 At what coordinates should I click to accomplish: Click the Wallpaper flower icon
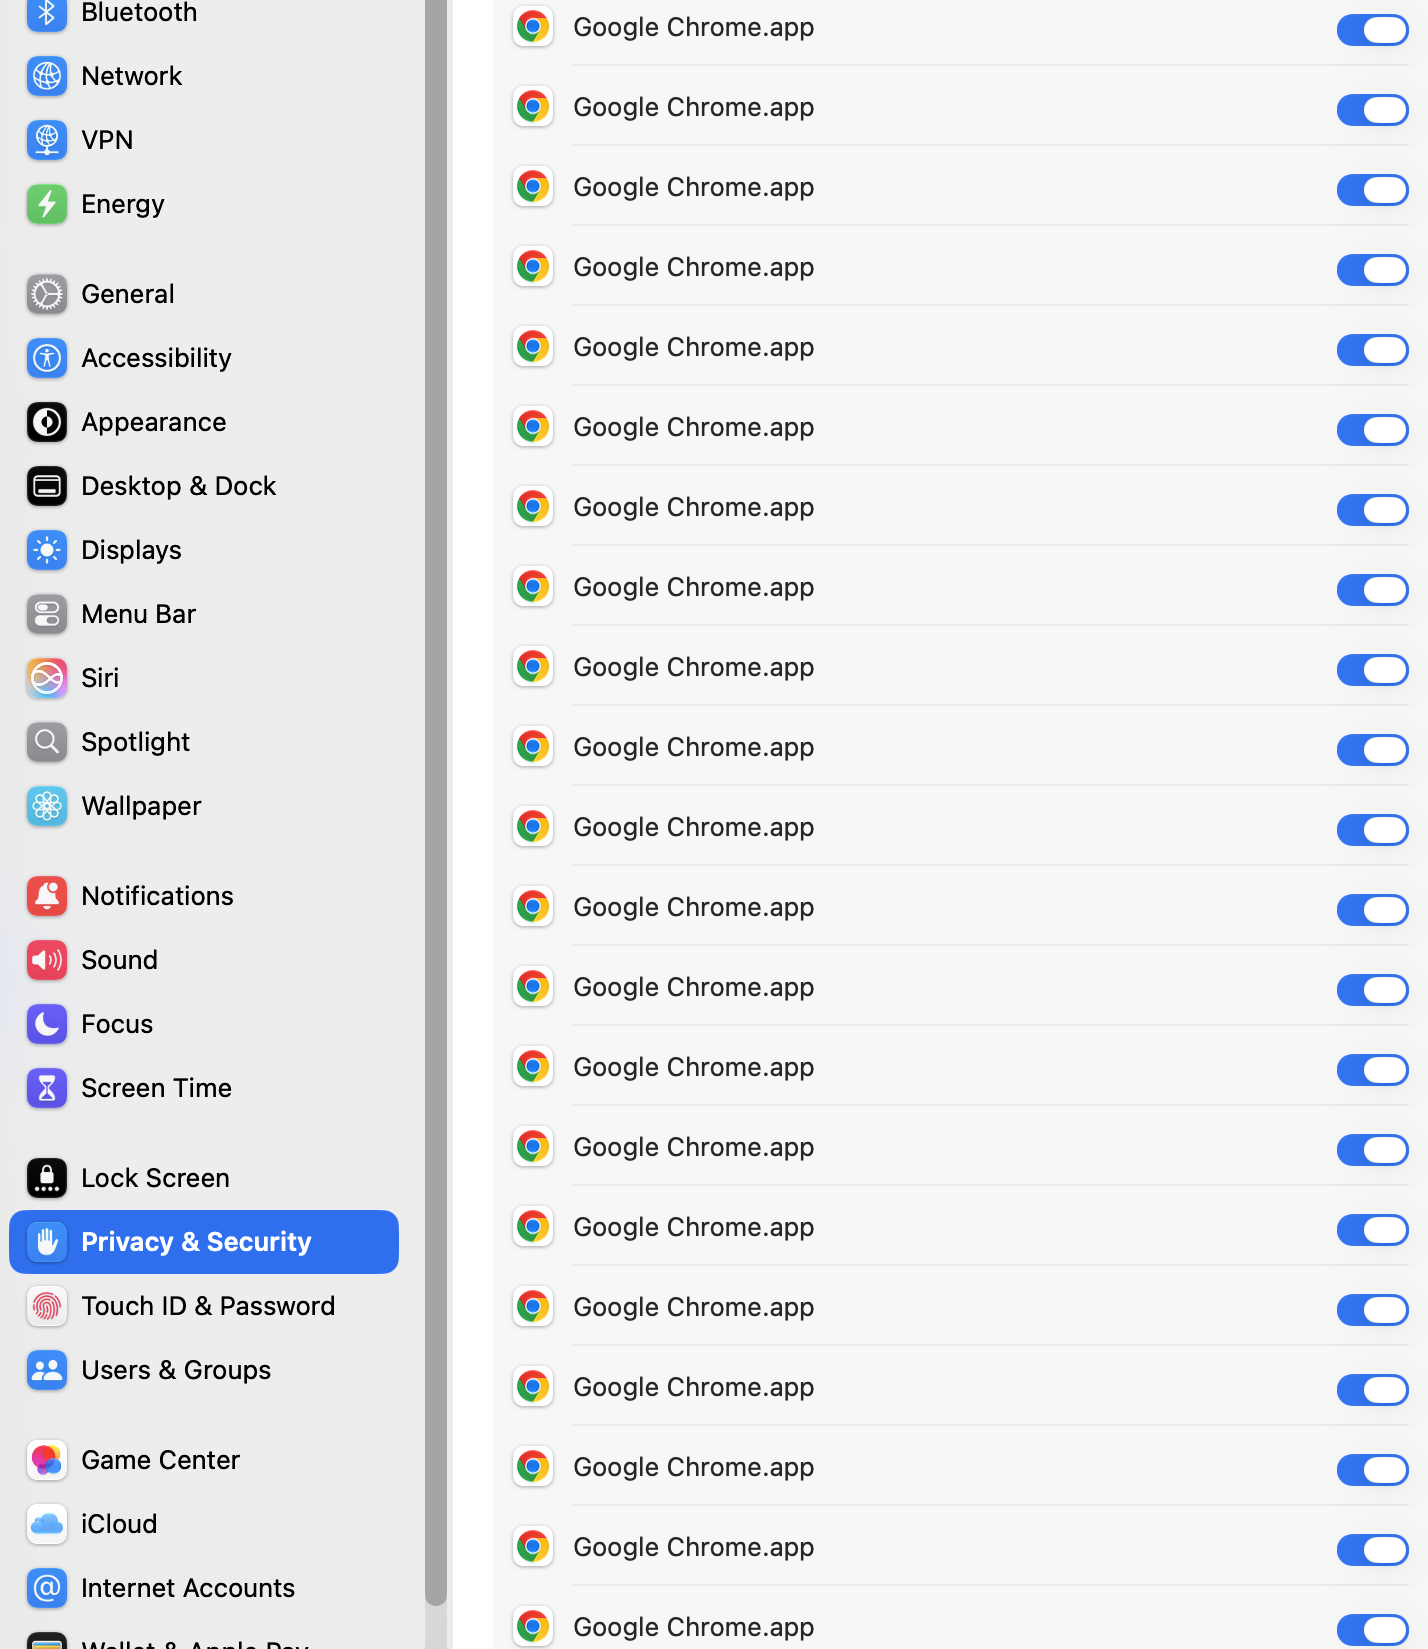pos(47,806)
